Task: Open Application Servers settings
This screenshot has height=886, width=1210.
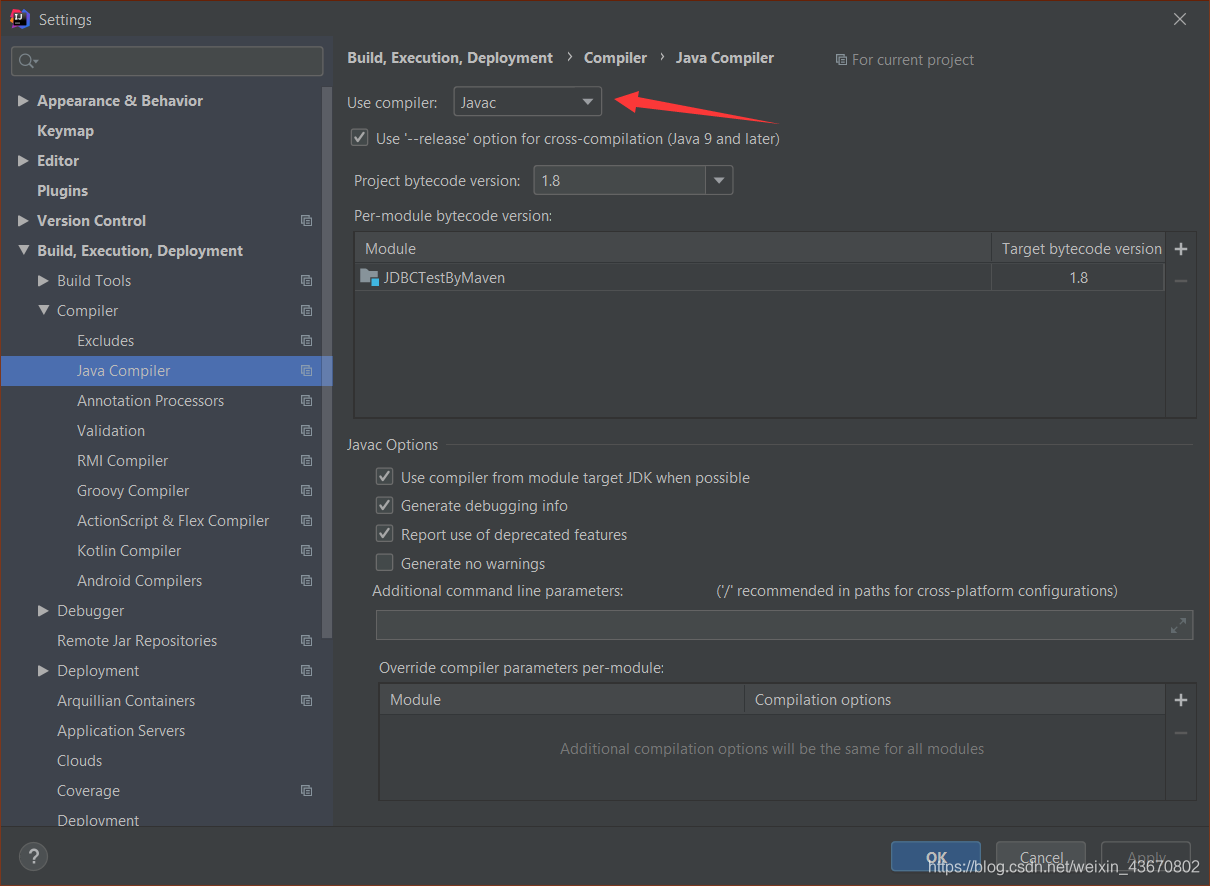Action: point(121,731)
